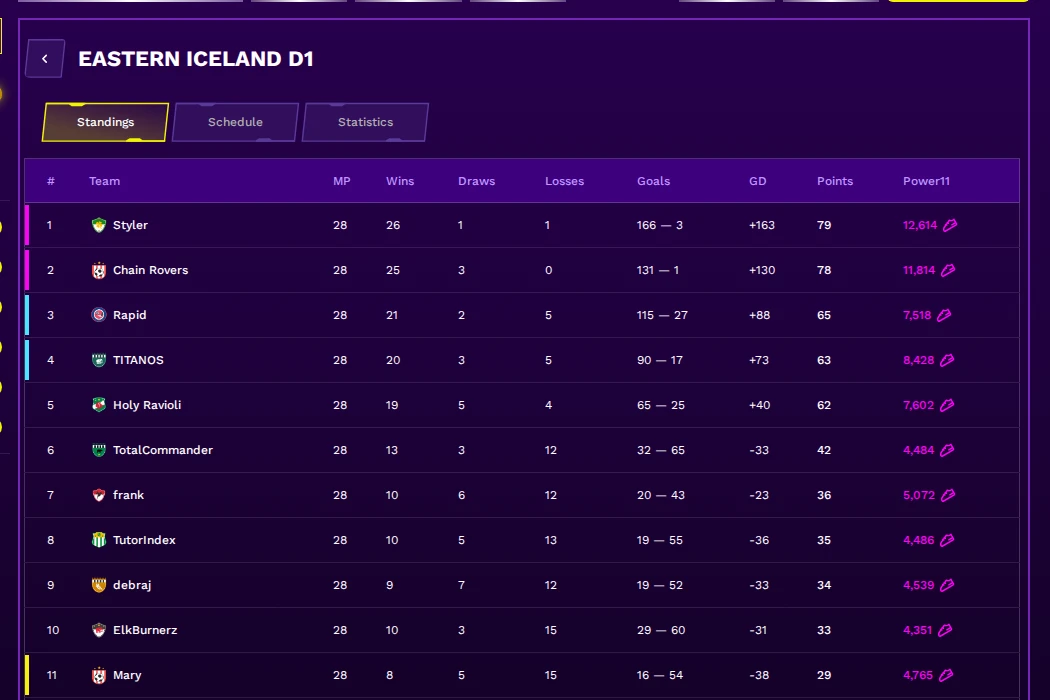Image resolution: width=1050 pixels, height=700 pixels.
Task: Open the Standings tab
Action: tap(105, 122)
